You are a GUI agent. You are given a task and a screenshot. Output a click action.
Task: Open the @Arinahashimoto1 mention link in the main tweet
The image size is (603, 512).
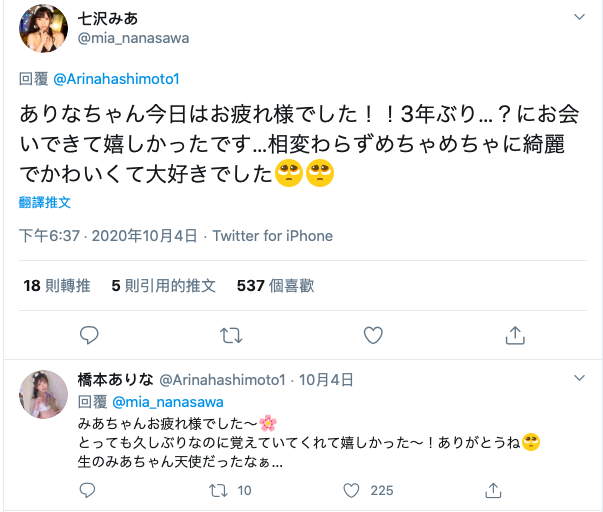coord(115,78)
